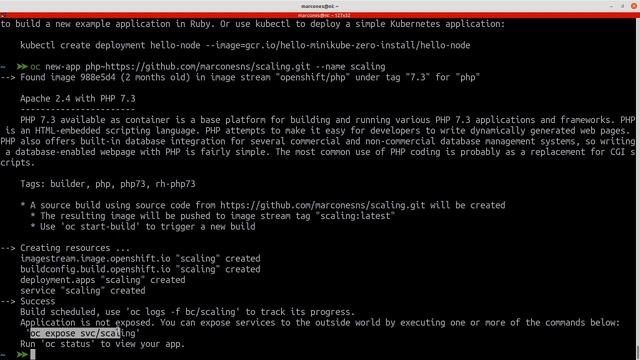640x360 pixels.
Task: Click 'to build a new example application' line
Action: click(253, 24)
